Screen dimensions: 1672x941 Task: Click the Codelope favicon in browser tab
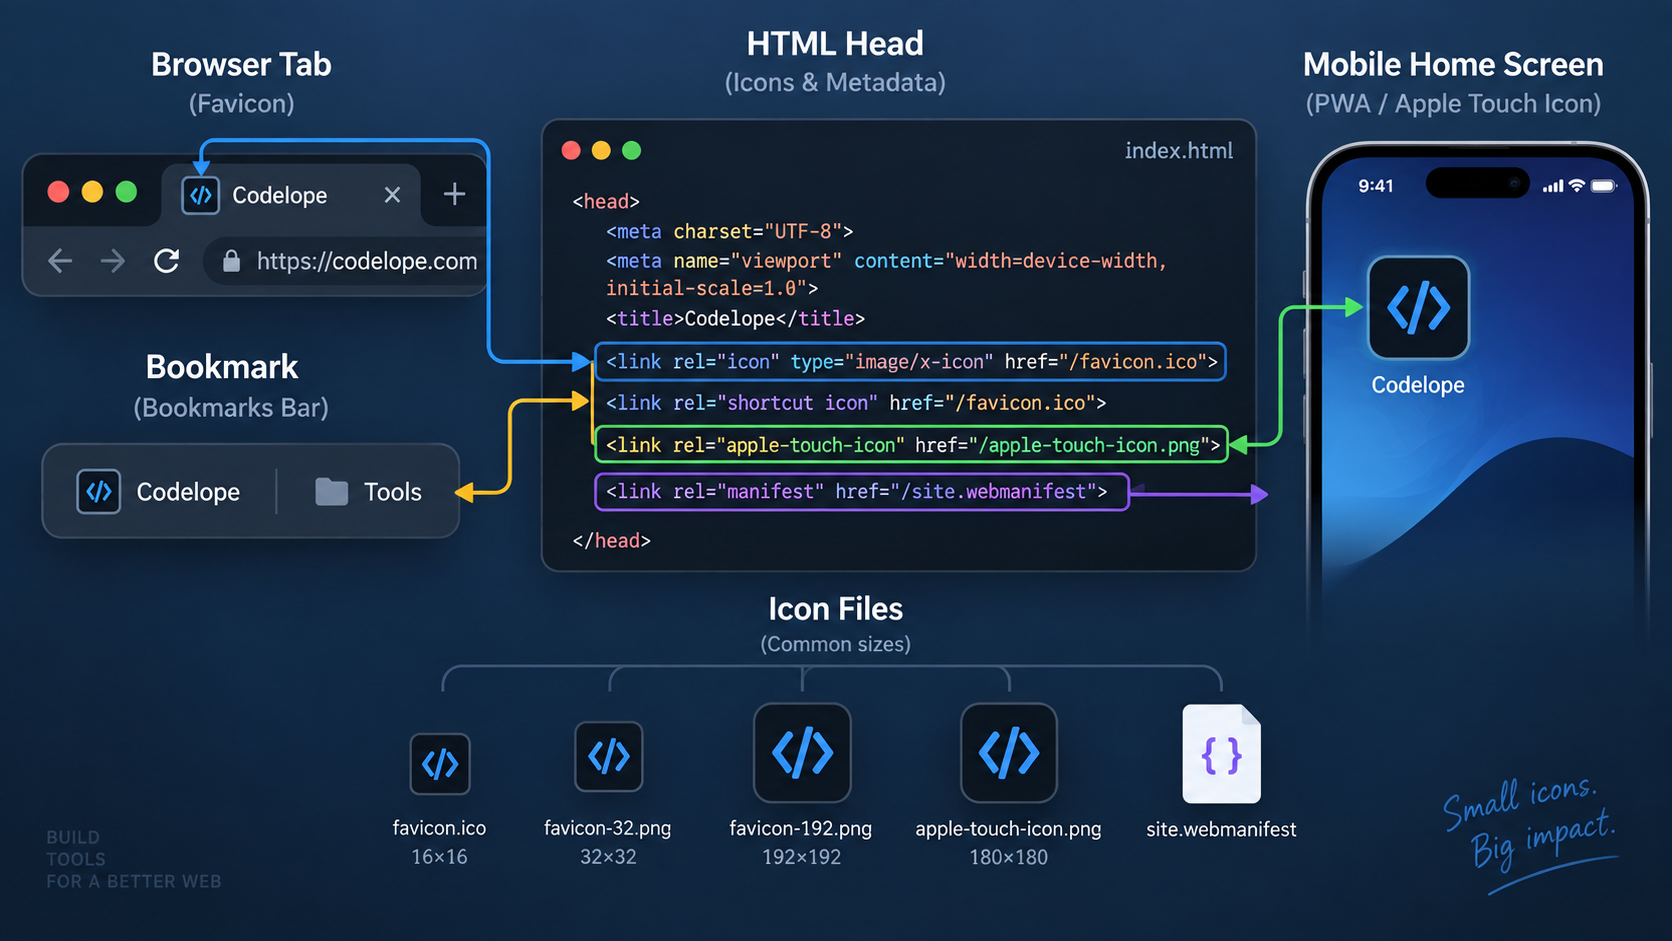click(200, 195)
